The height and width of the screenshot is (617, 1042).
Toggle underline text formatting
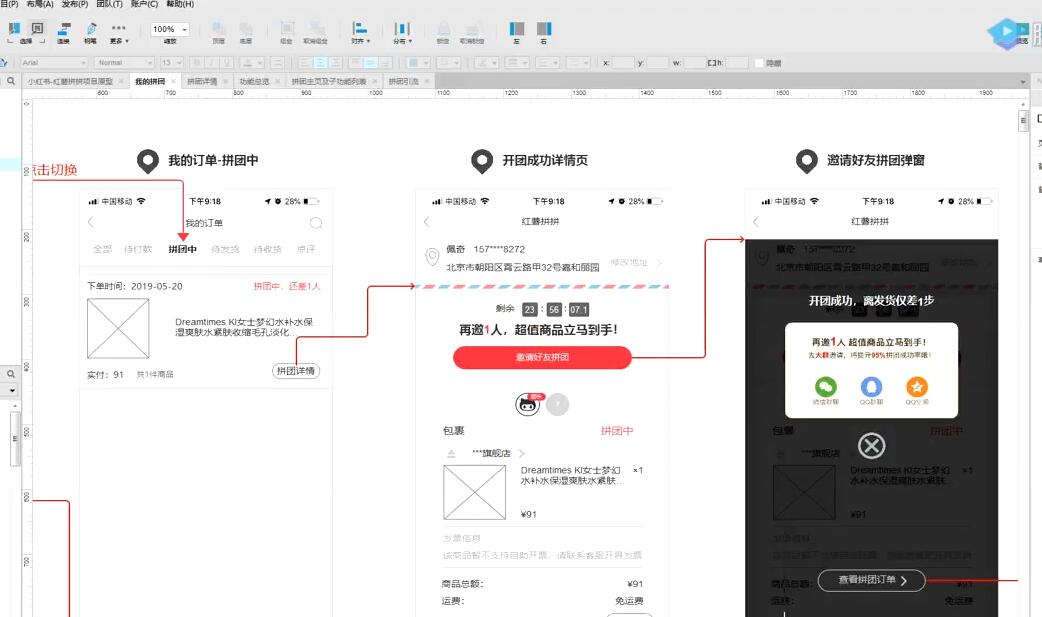click(x=227, y=62)
